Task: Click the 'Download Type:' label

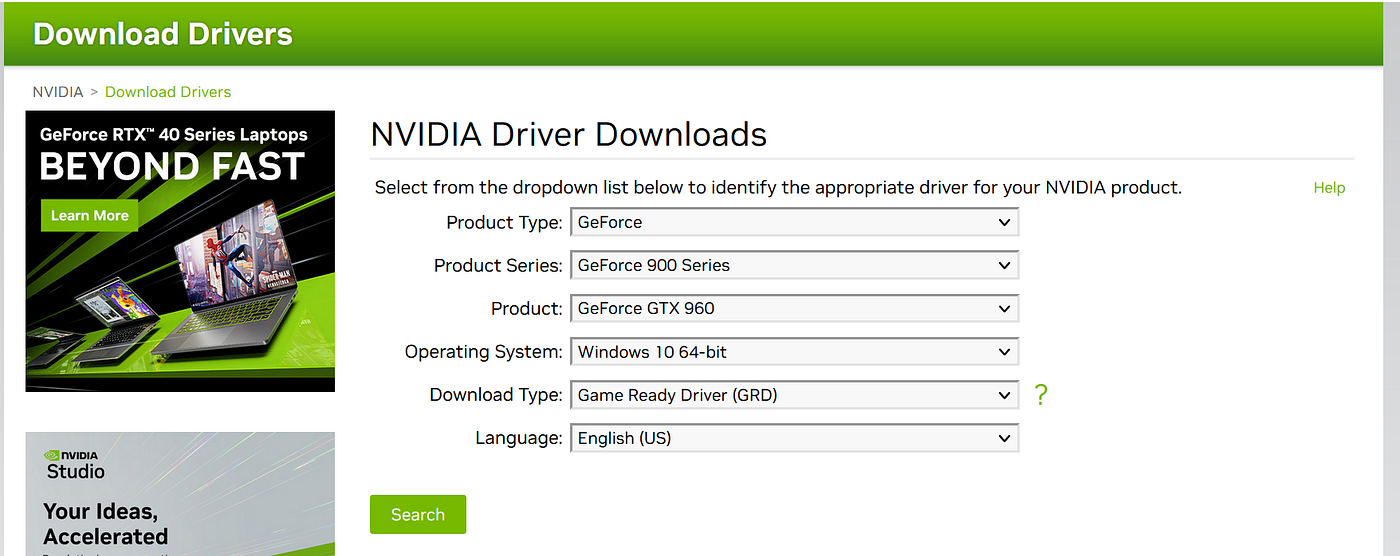Action: [497, 395]
